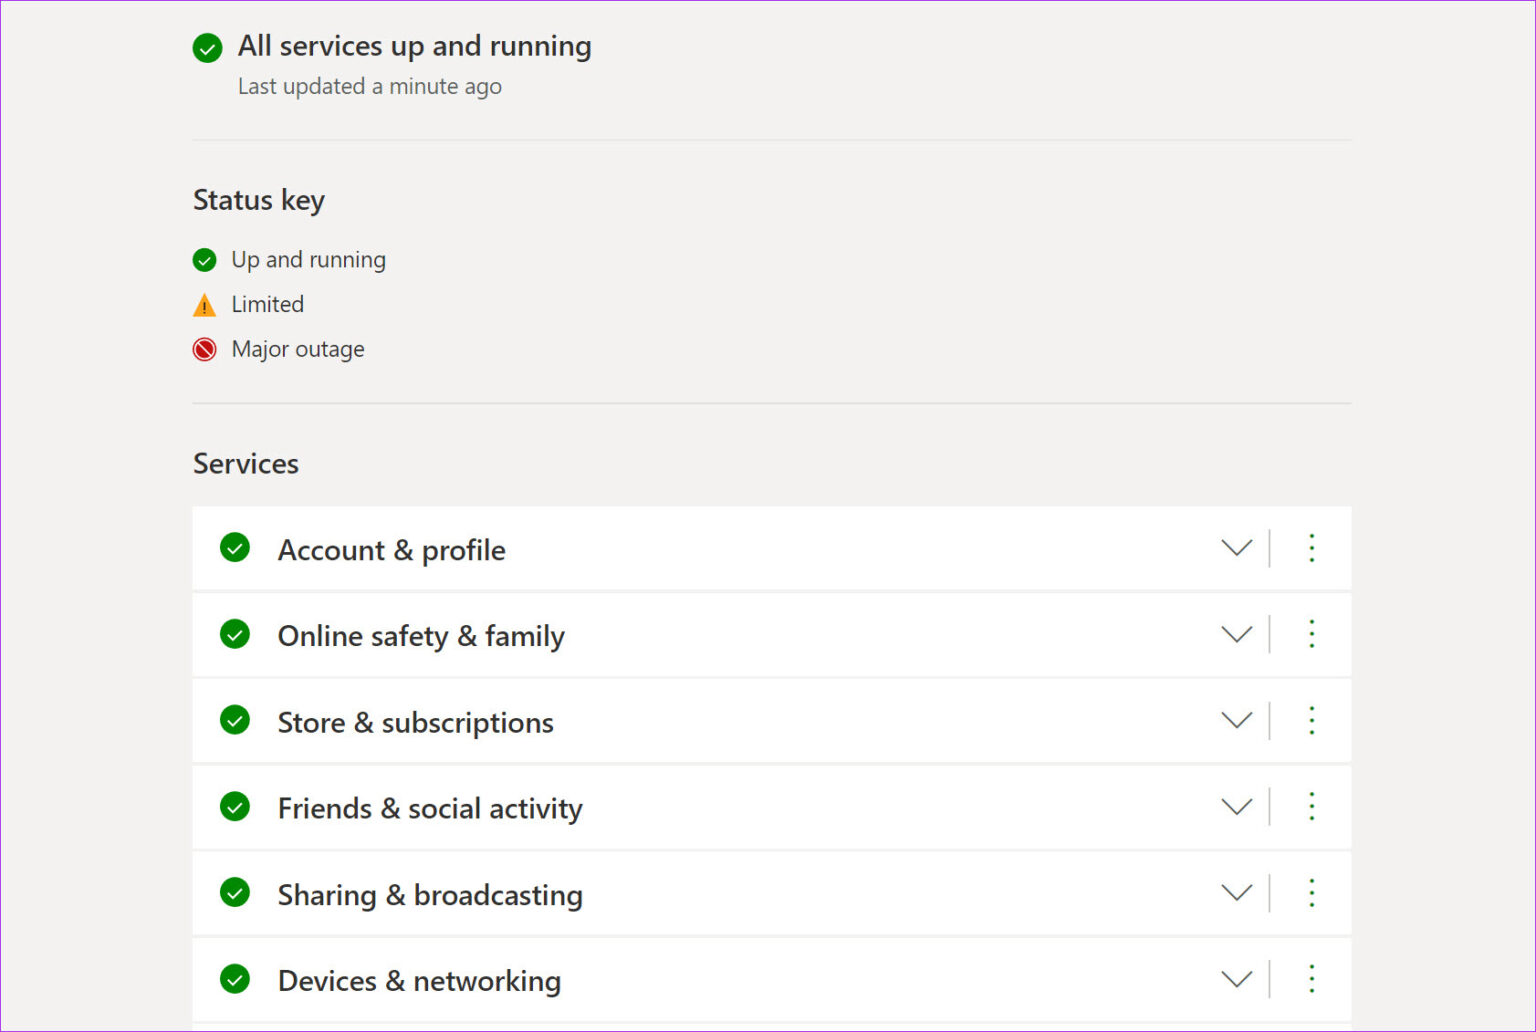Viewport: 1536px width, 1032px height.
Task: Click the green checkmark beside Online safety & family
Action: (x=235, y=634)
